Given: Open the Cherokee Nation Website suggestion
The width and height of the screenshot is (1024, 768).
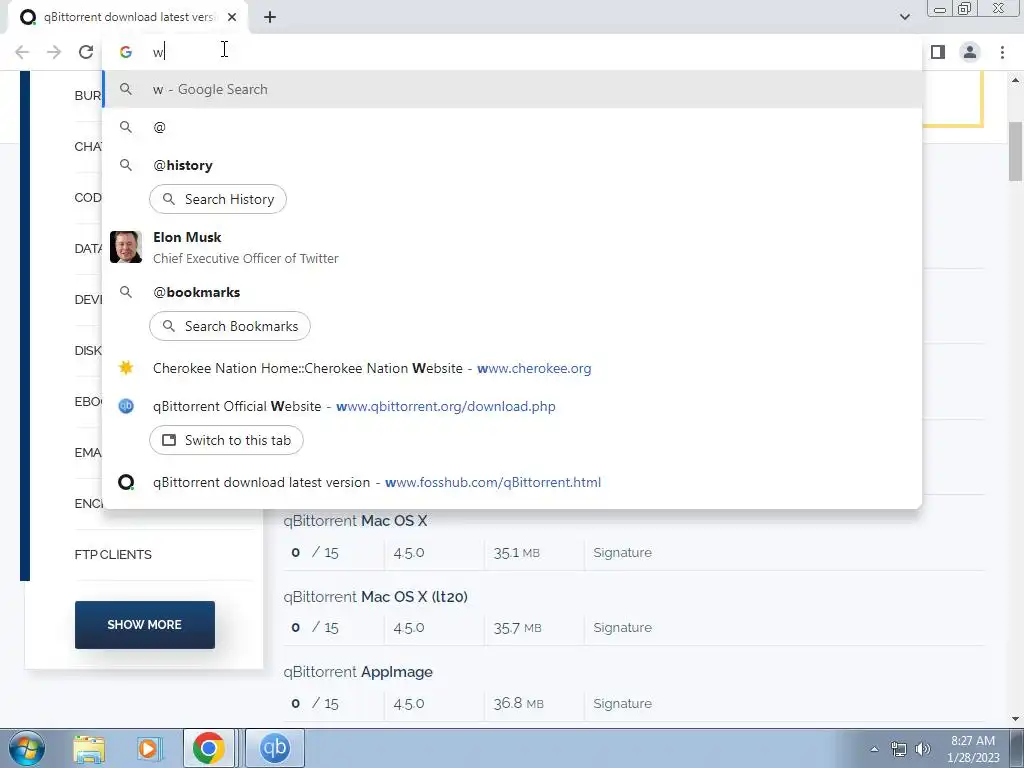Looking at the screenshot, I should click(513, 368).
